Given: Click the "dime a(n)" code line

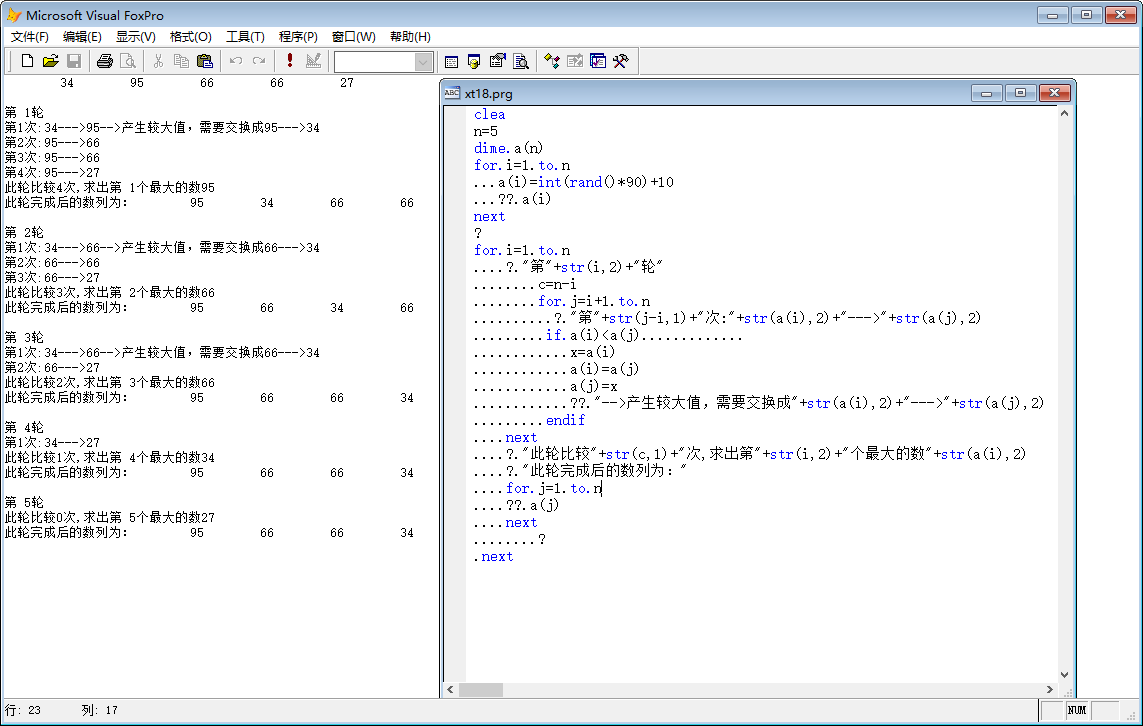Looking at the screenshot, I should (508, 148).
